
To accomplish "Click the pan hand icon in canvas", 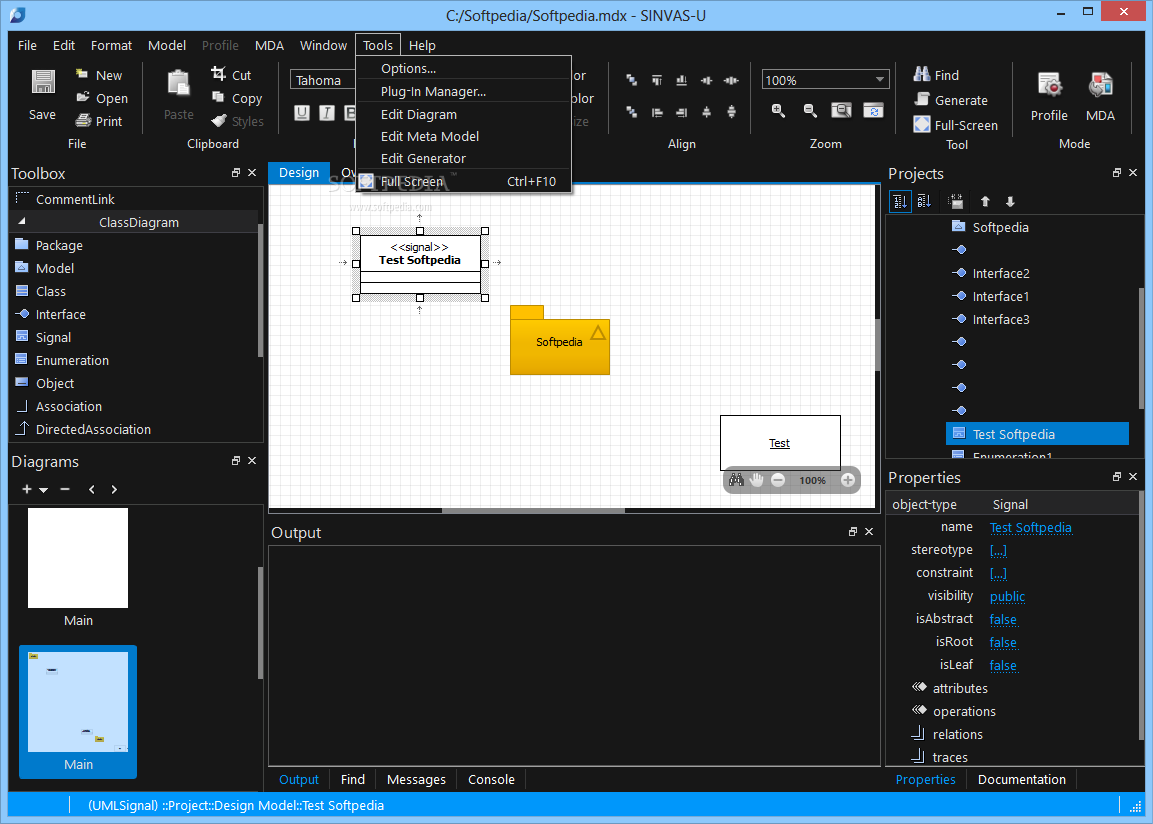I will tap(756, 480).
